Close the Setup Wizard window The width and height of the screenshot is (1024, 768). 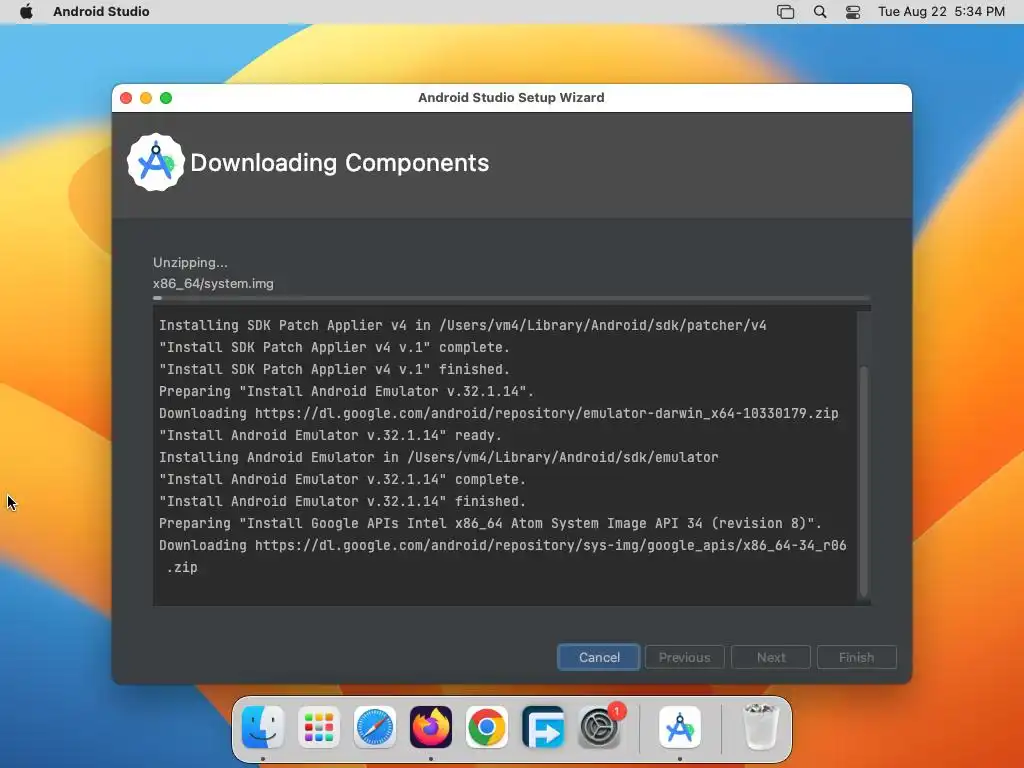126,98
